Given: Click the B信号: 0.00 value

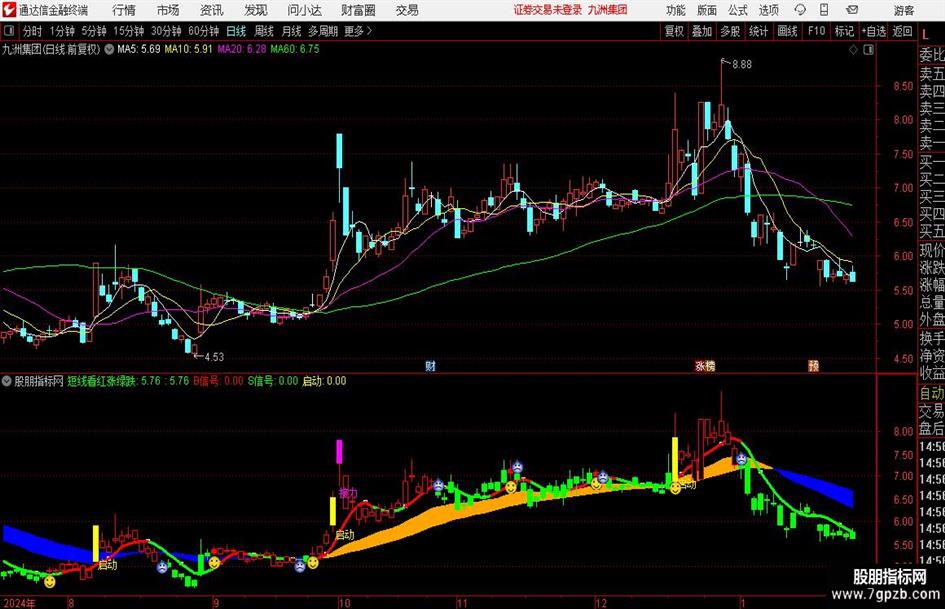Looking at the screenshot, I should click(218, 381).
